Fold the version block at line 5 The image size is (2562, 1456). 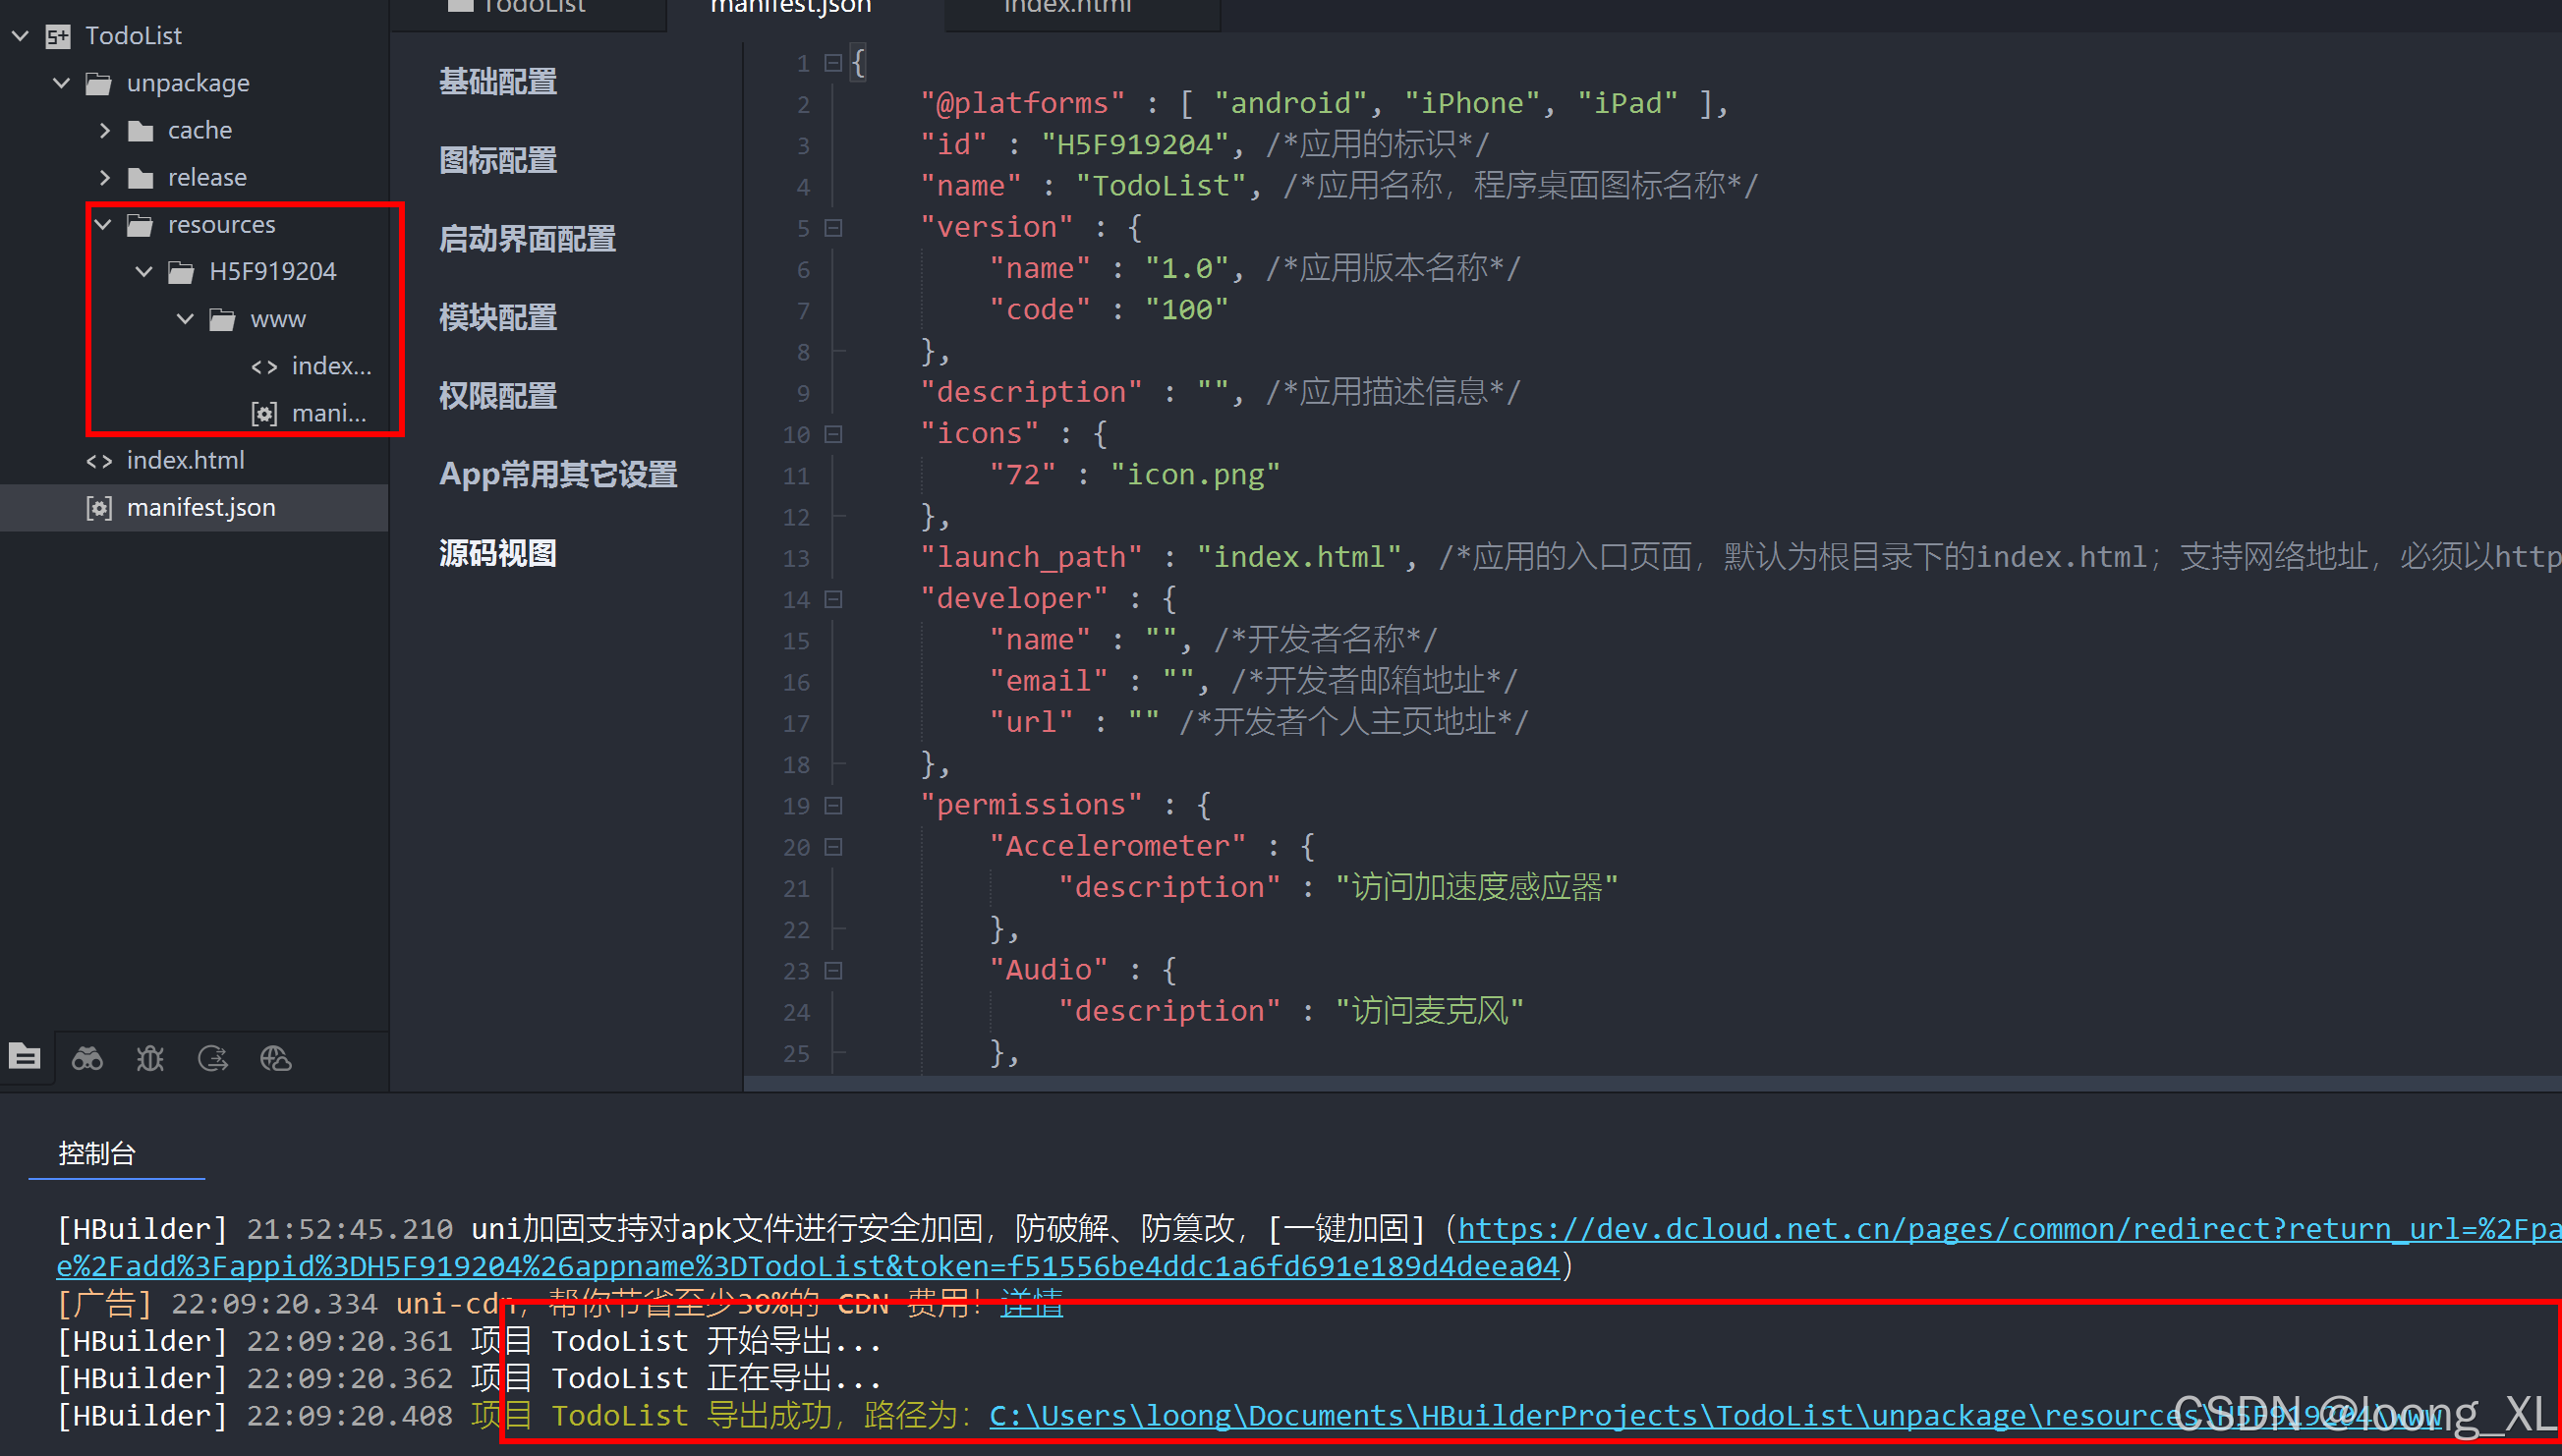click(x=833, y=228)
